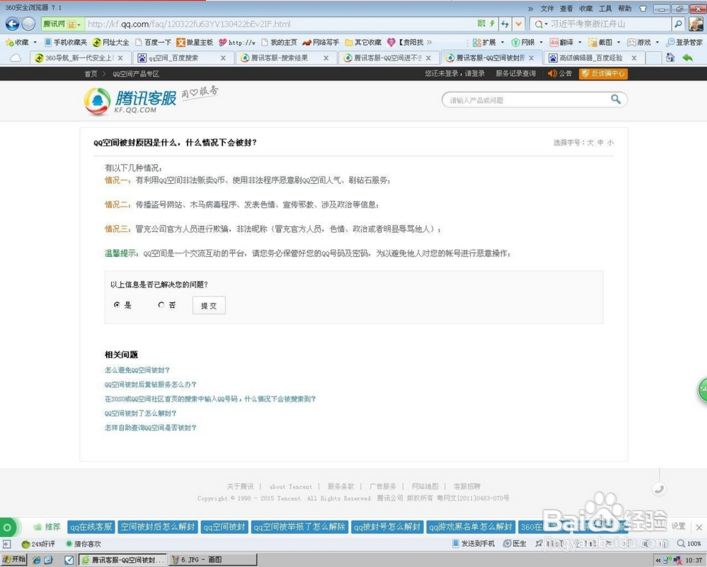Screen dimensions: 707x567
Task: Click the search magnifier in browser search box
Action: pos(678,24)
